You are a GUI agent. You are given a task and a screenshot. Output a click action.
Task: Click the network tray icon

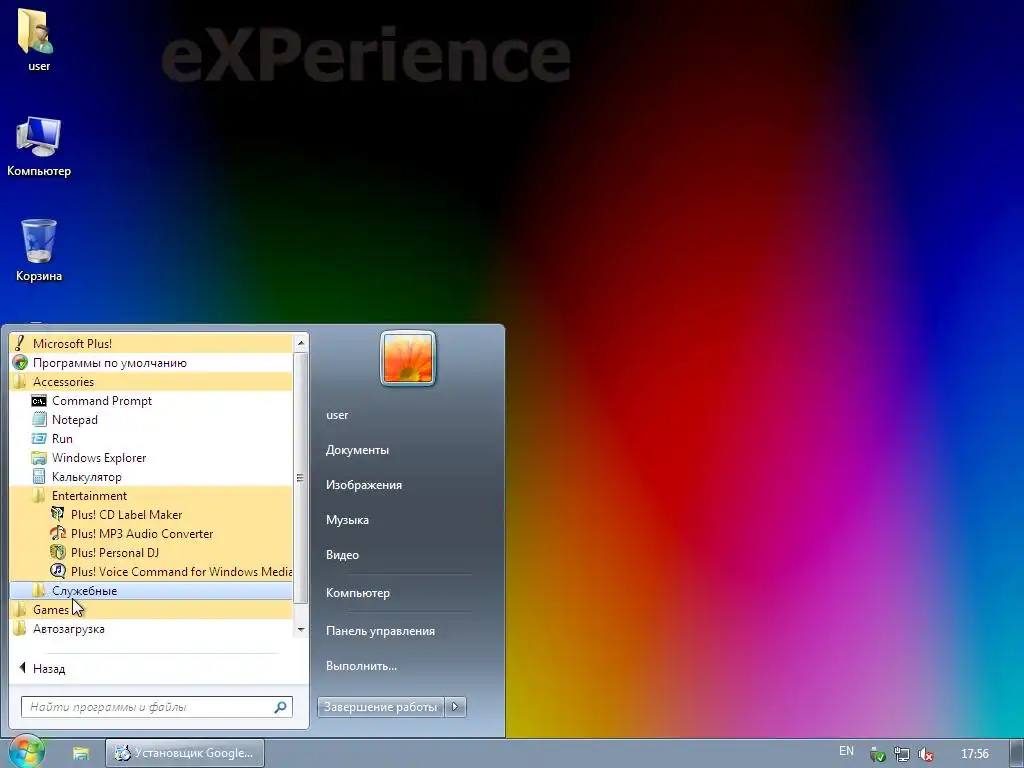tap(901, 754)
